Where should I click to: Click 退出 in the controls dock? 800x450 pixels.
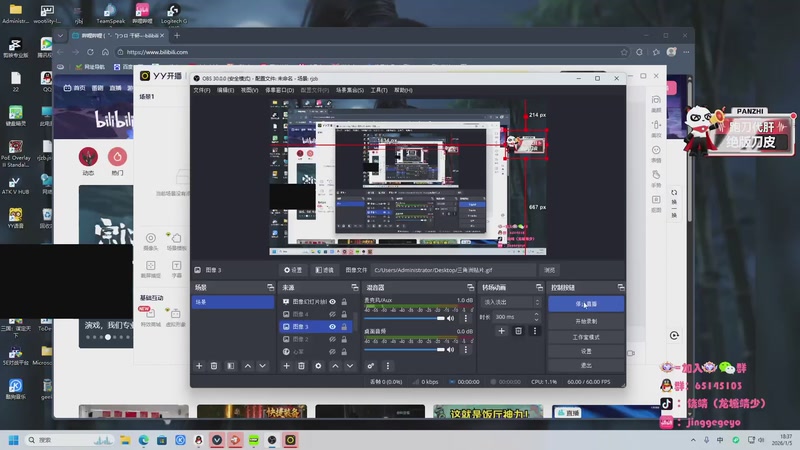coord(586,366)
